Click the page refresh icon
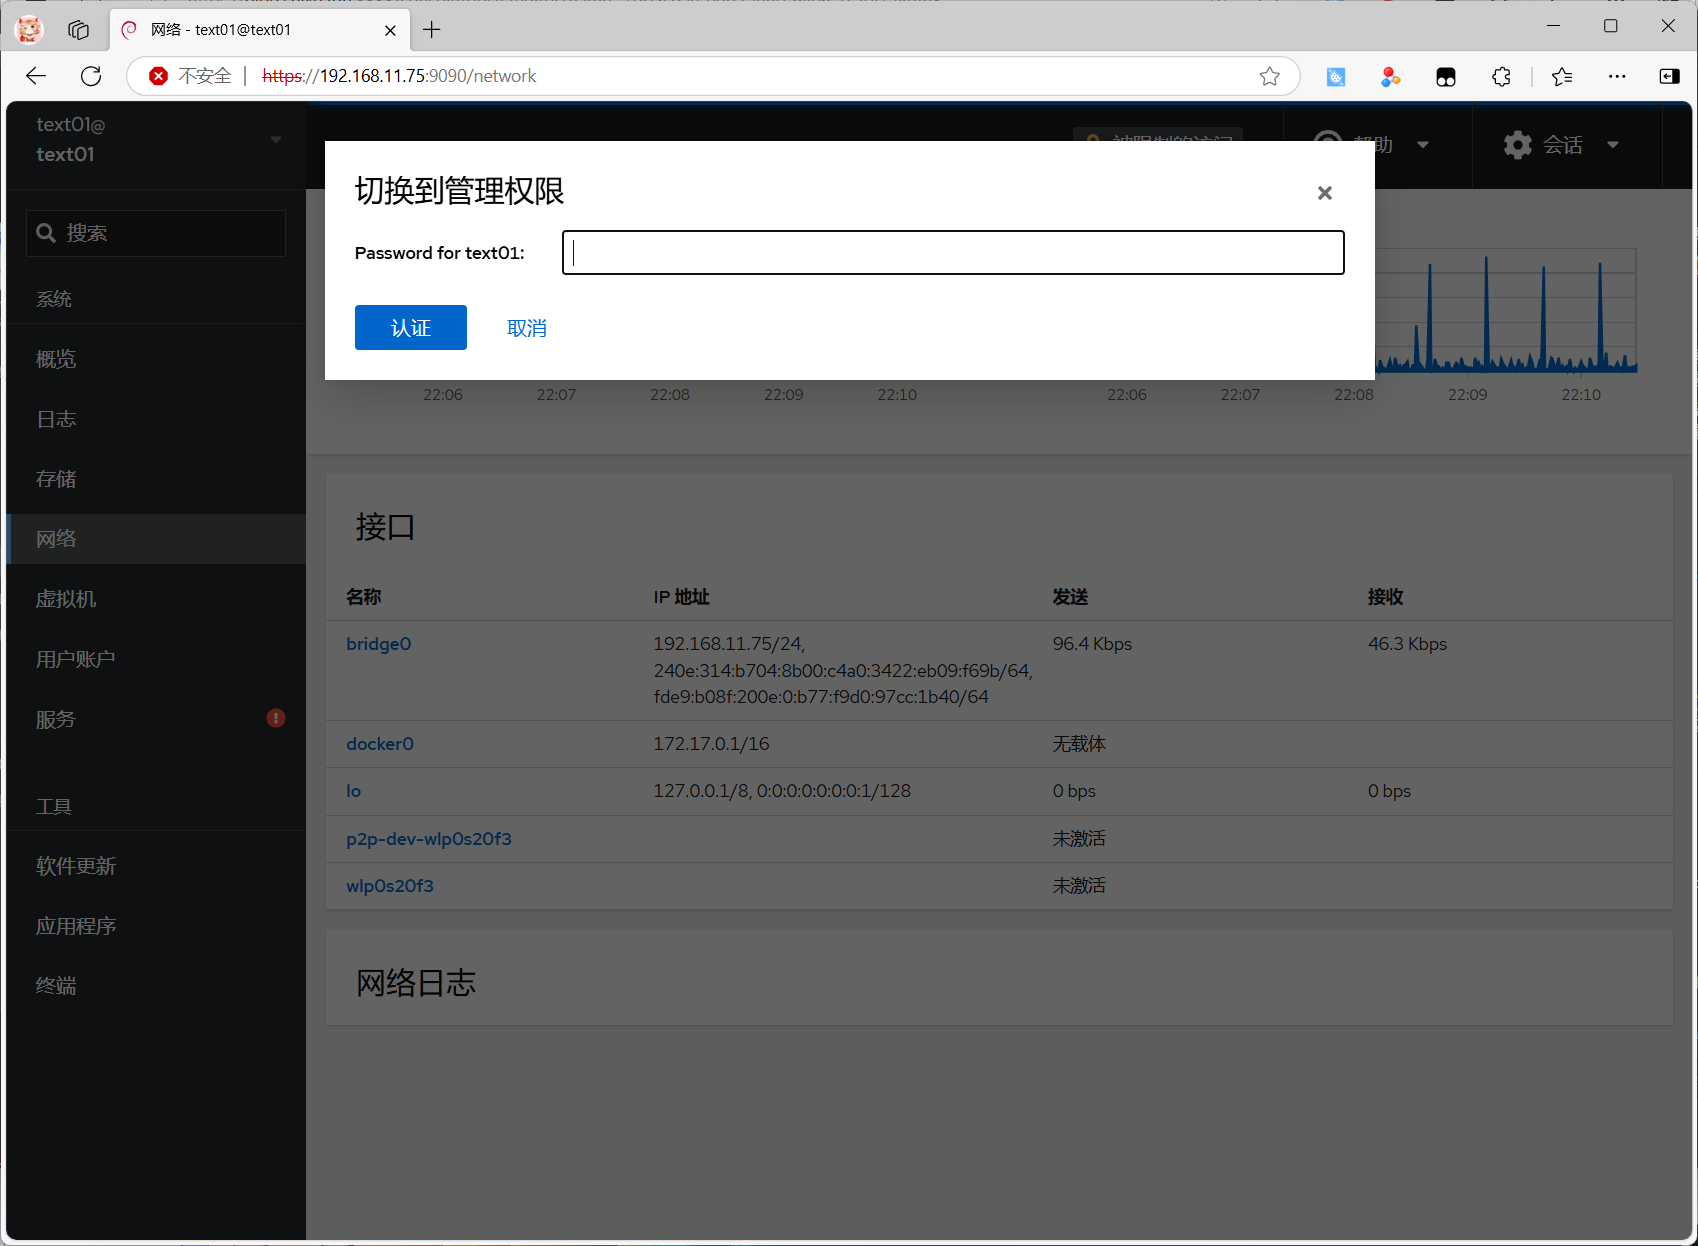 (91, 76)
